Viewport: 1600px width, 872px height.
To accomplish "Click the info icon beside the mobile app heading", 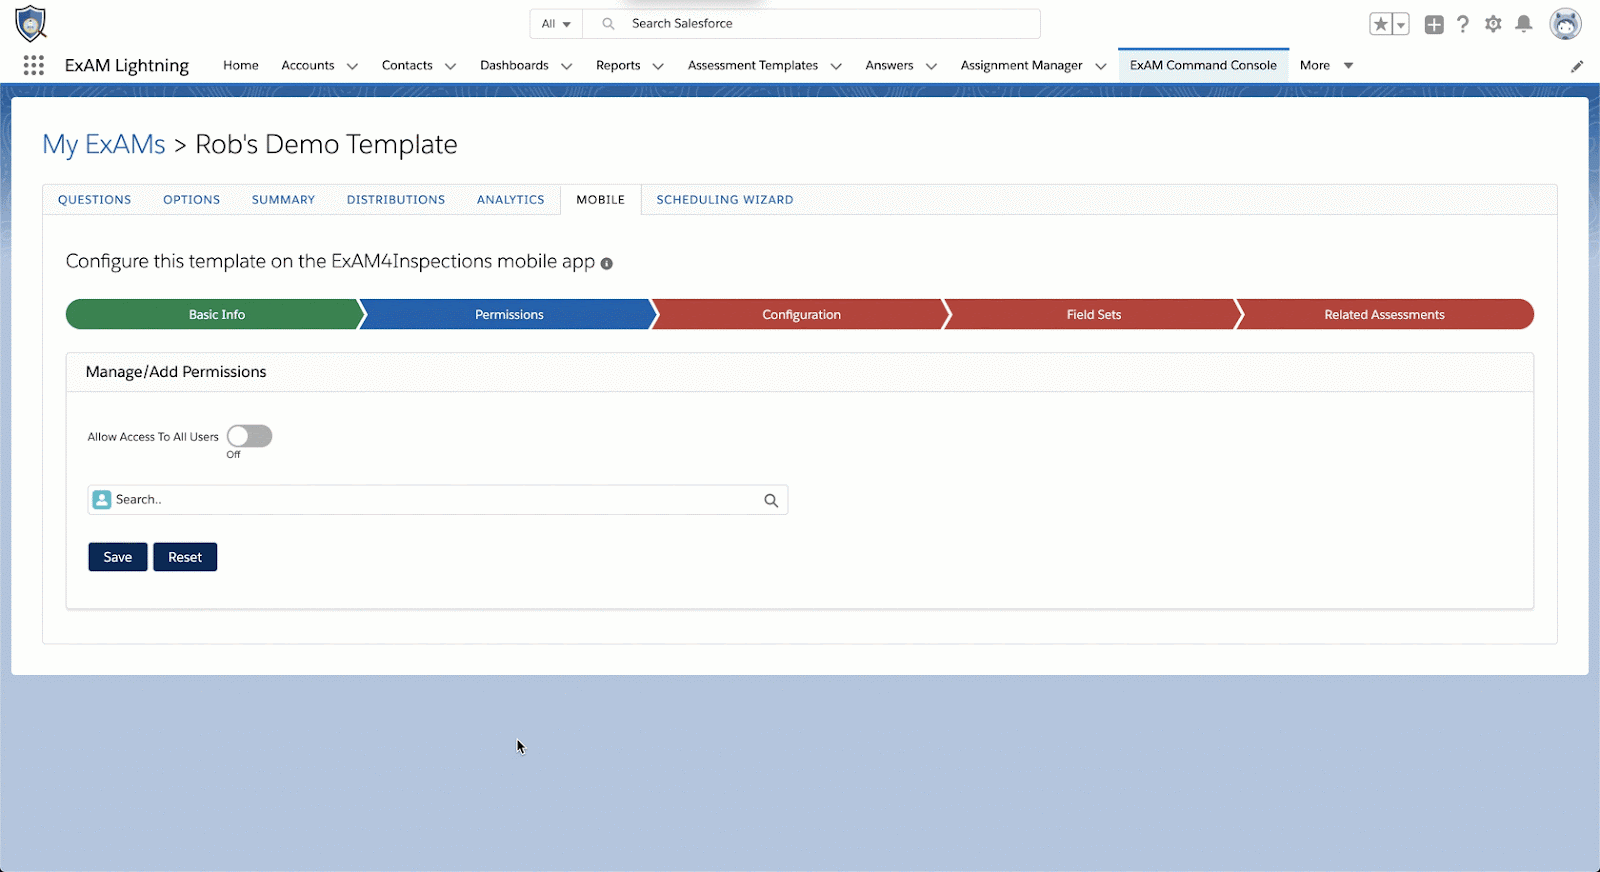I will [x=606, y=263].
